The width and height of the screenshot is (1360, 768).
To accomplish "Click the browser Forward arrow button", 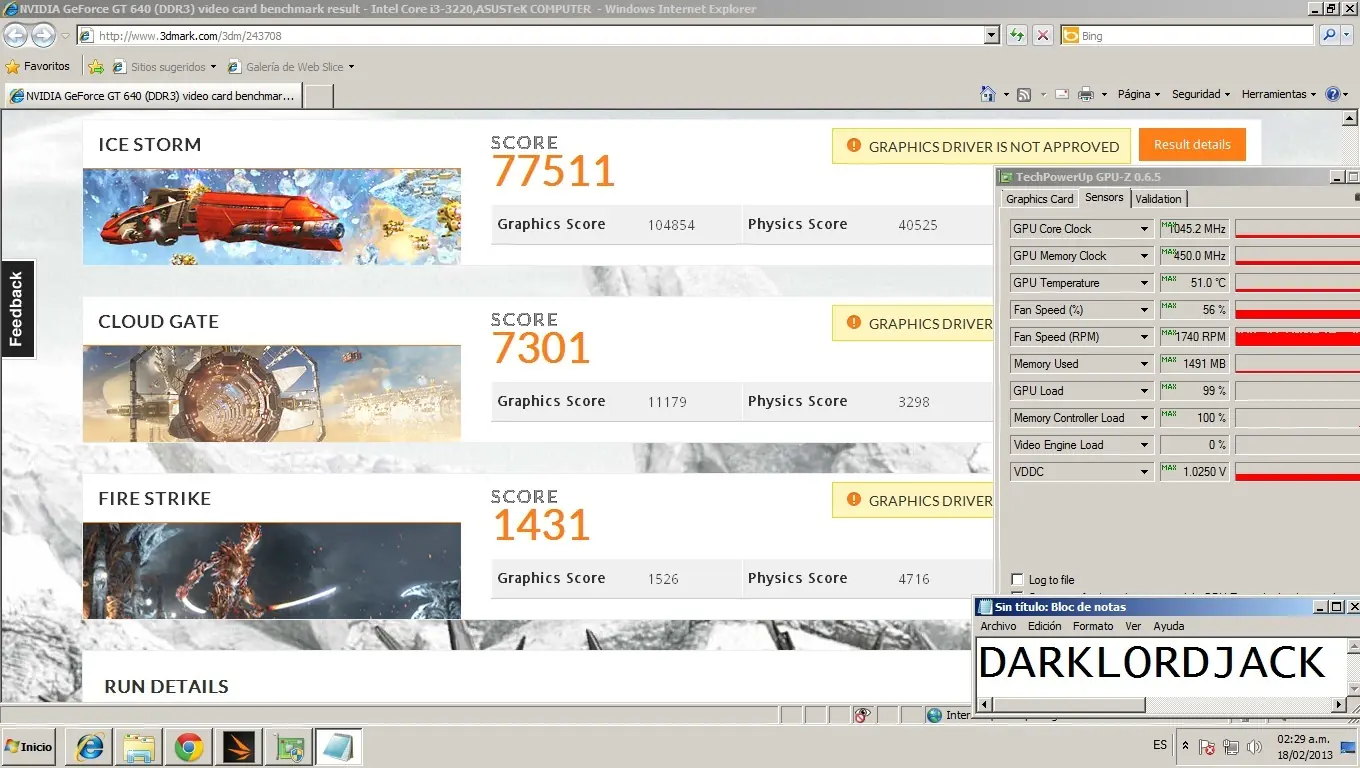I will click(43, 36).
